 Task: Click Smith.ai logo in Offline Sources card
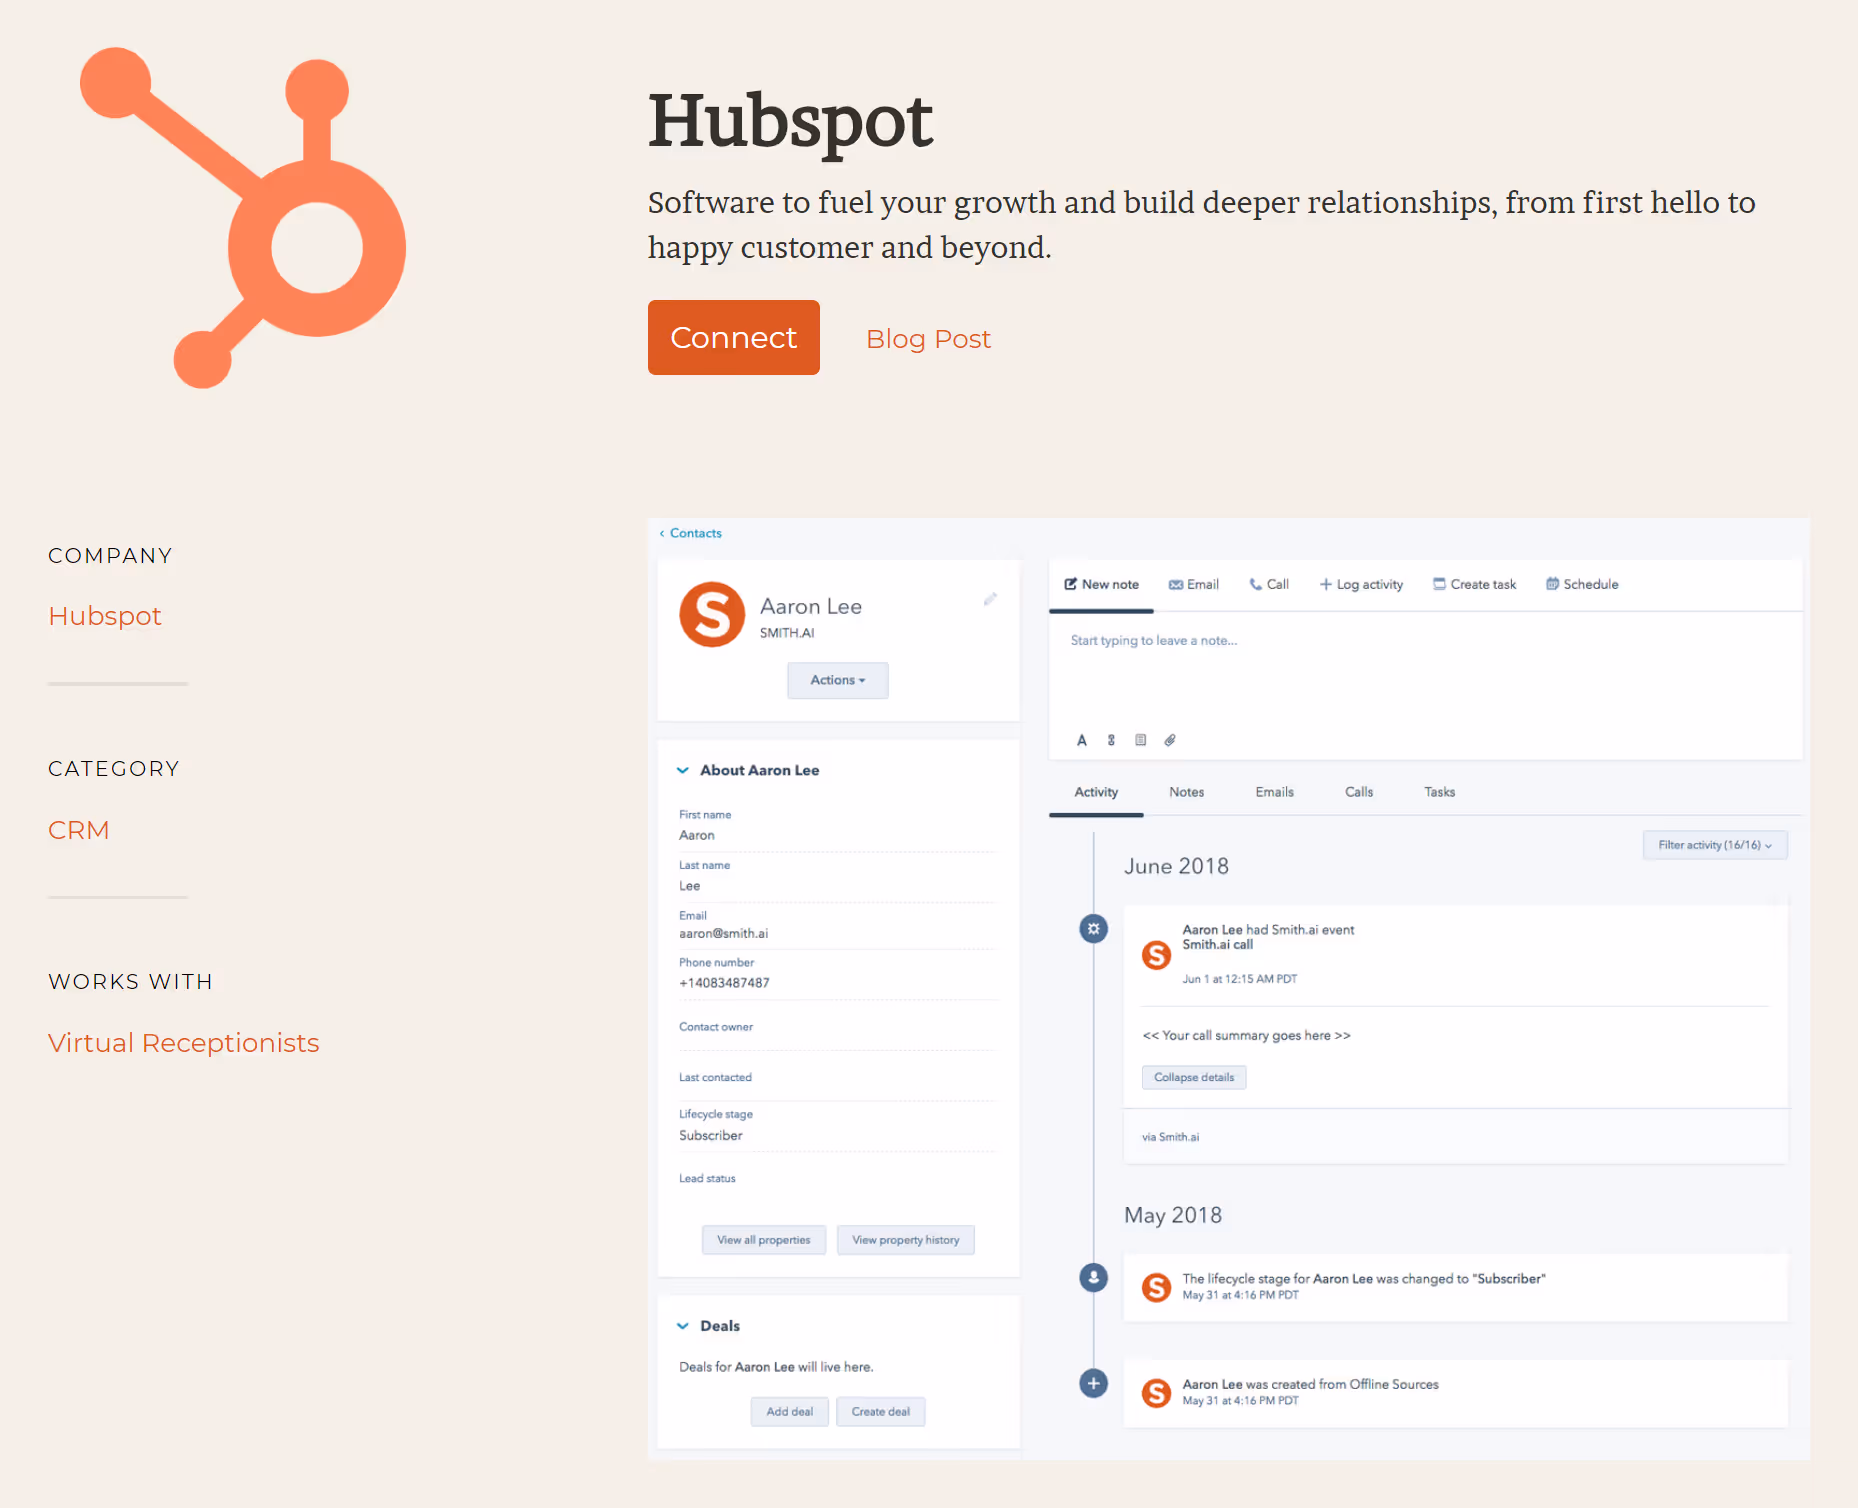(x=1157, y=1393)
